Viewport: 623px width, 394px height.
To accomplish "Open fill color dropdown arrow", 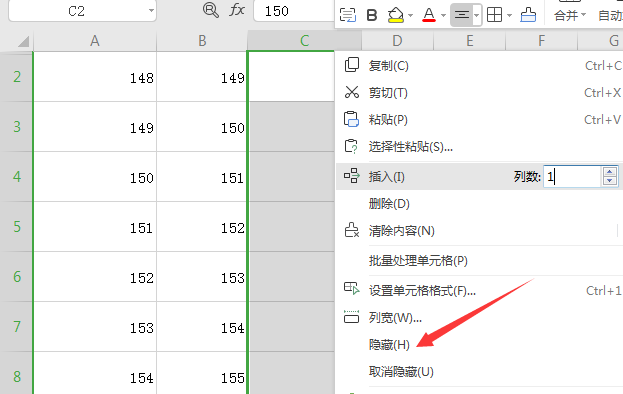I will 410,16.
